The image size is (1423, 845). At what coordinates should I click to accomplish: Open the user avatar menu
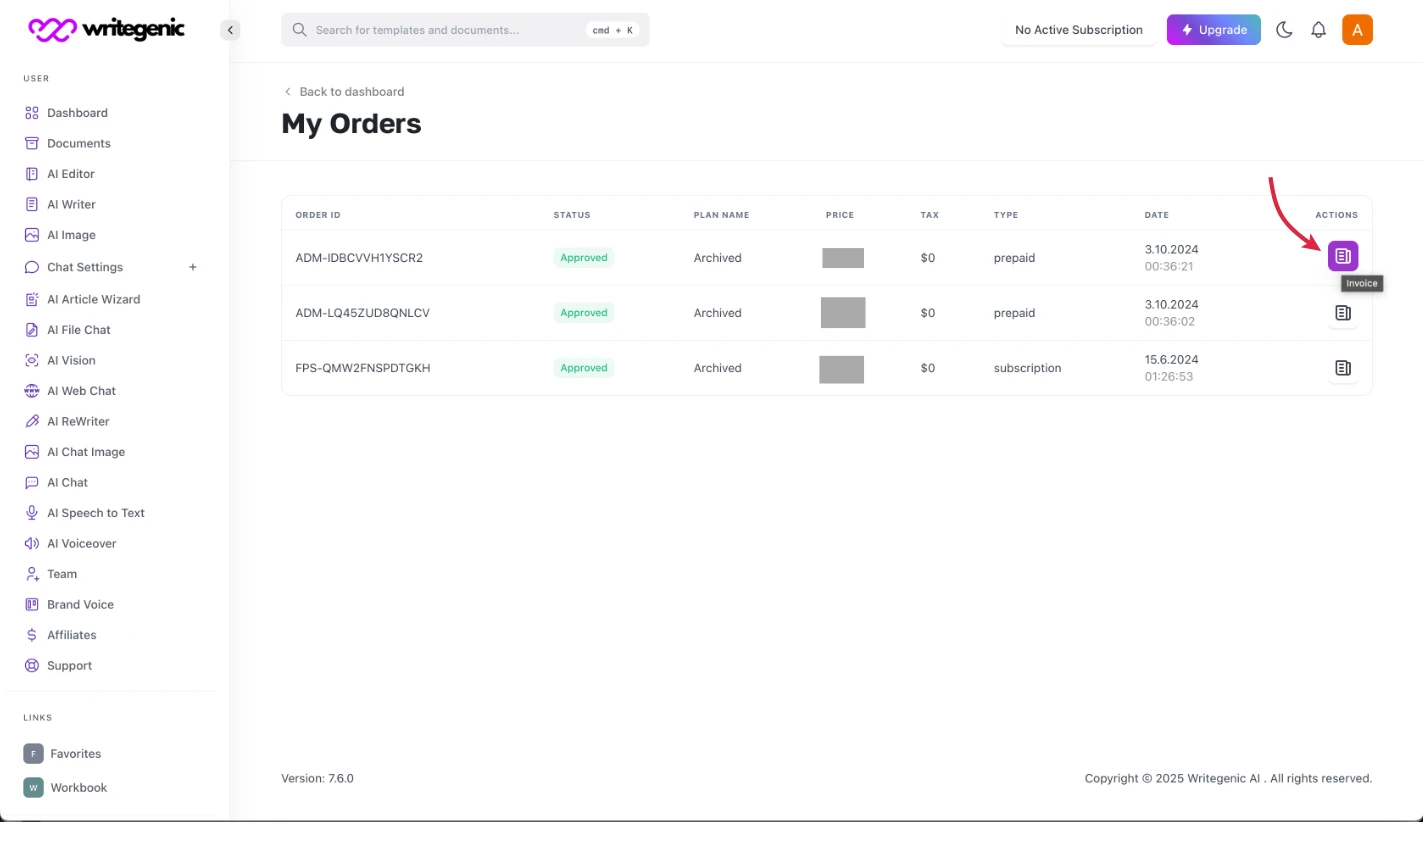(1357, 30)
